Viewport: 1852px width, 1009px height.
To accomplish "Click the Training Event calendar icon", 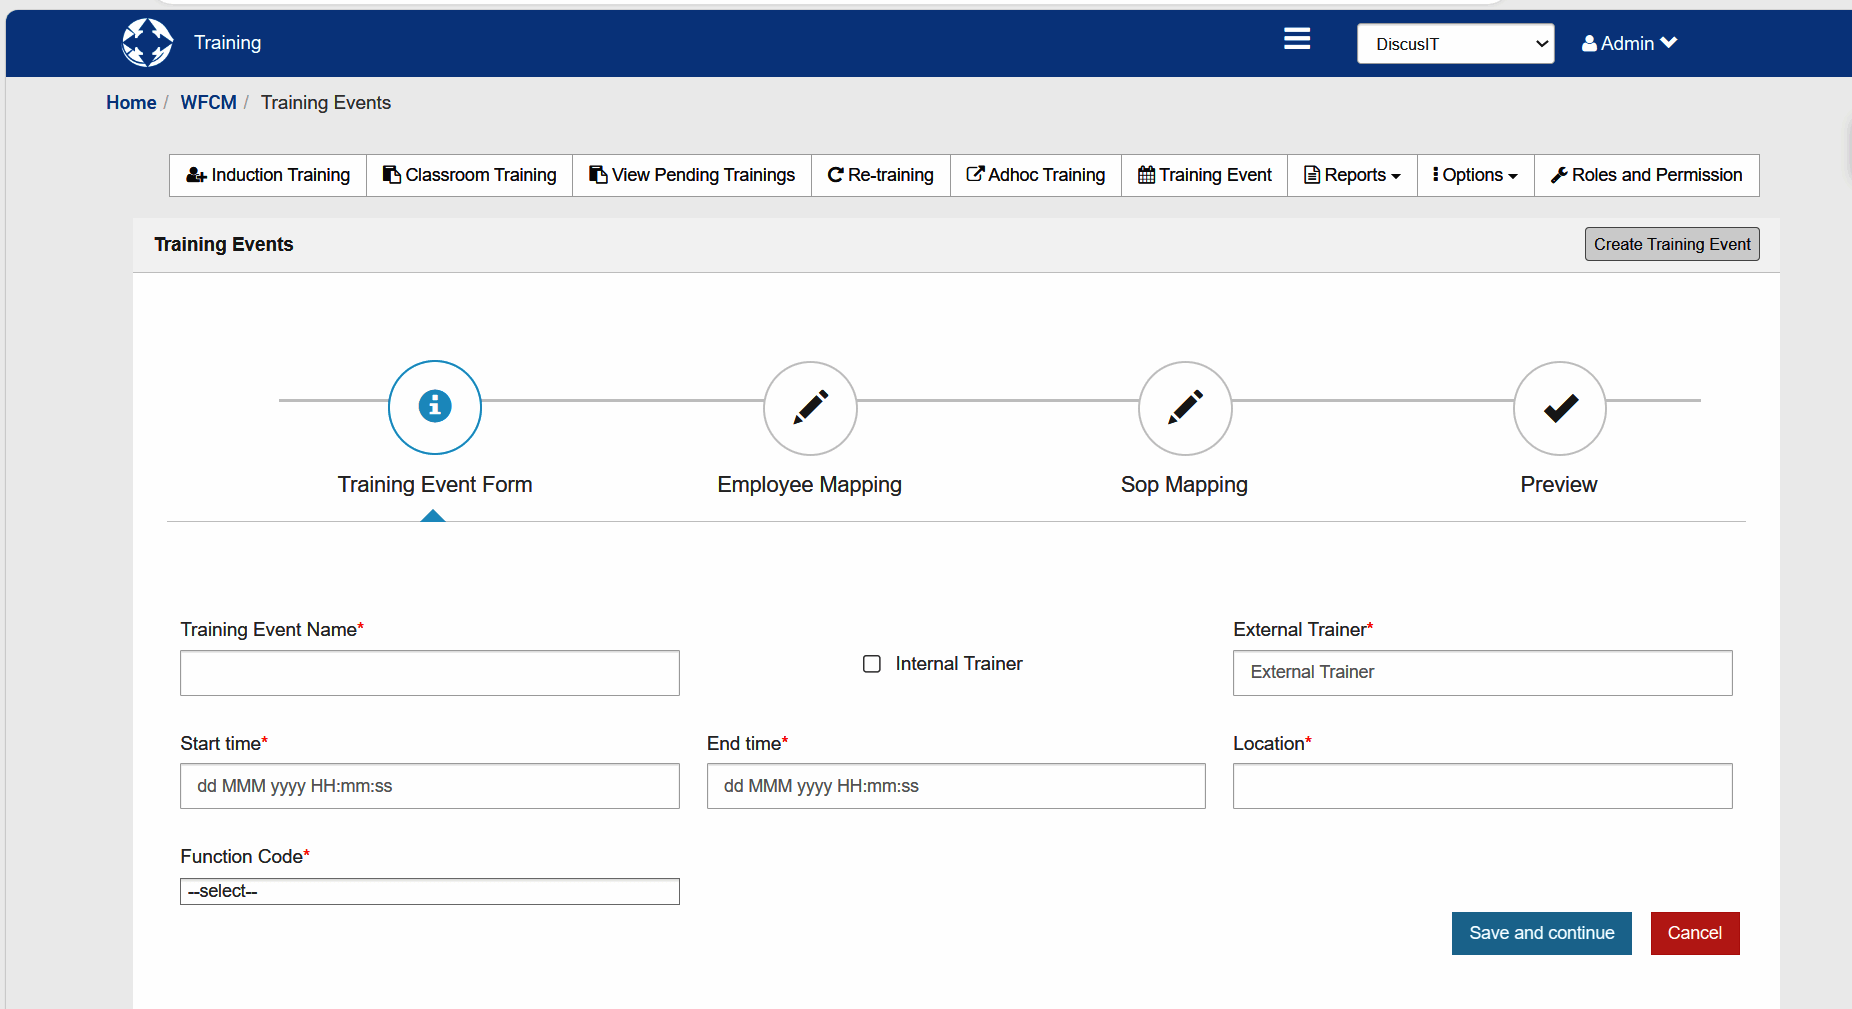I will [1145, 175].
